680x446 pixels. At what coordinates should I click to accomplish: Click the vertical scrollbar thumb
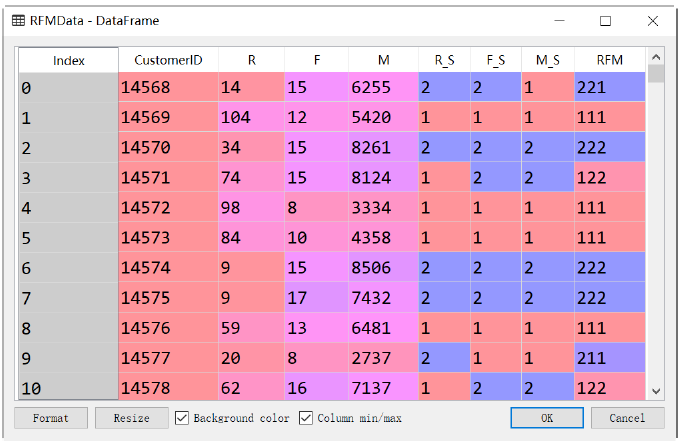pyautogui.click(x=656, y=73)
